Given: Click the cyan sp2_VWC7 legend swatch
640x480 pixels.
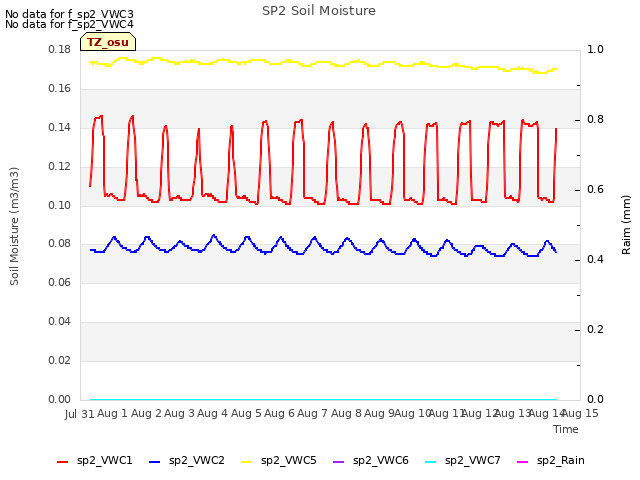Looking at the screenshot, I should click(x=431, y=462).
